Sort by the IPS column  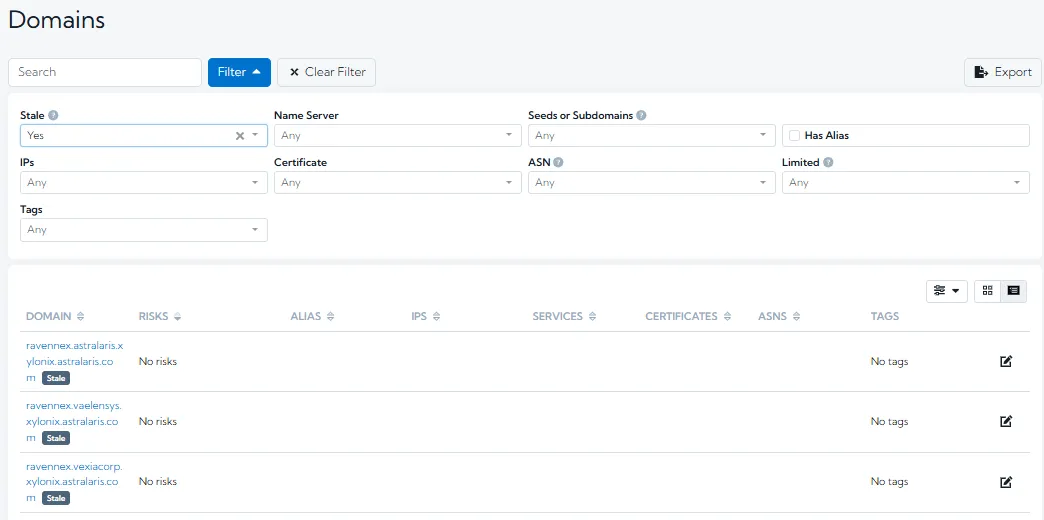[425, 316]
